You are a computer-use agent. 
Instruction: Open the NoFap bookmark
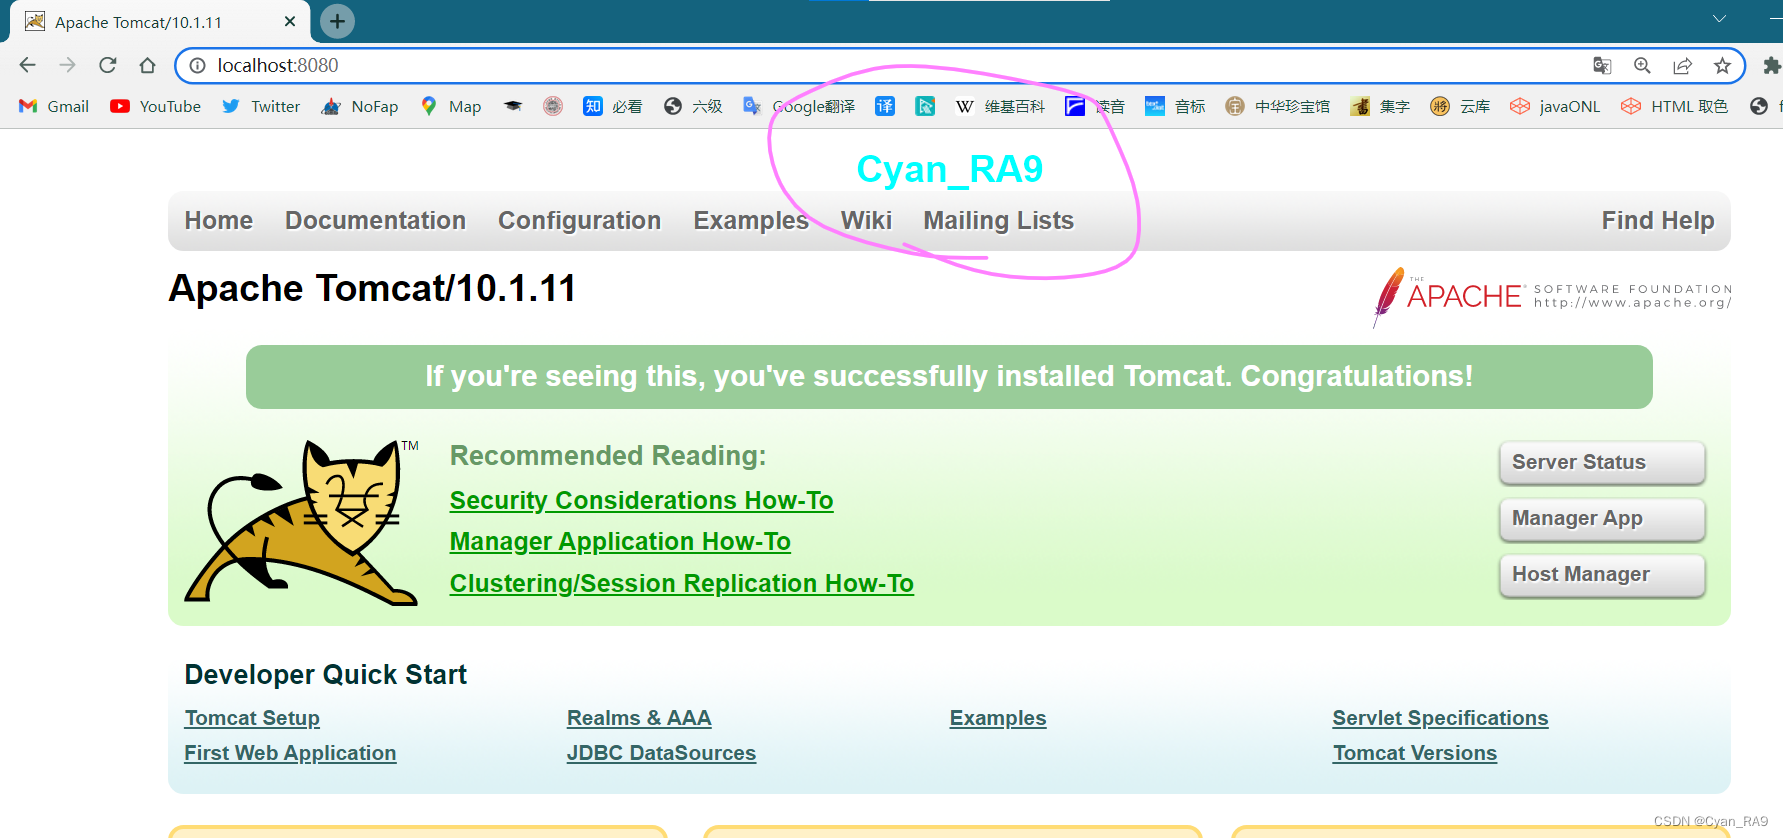click(359, 106)
